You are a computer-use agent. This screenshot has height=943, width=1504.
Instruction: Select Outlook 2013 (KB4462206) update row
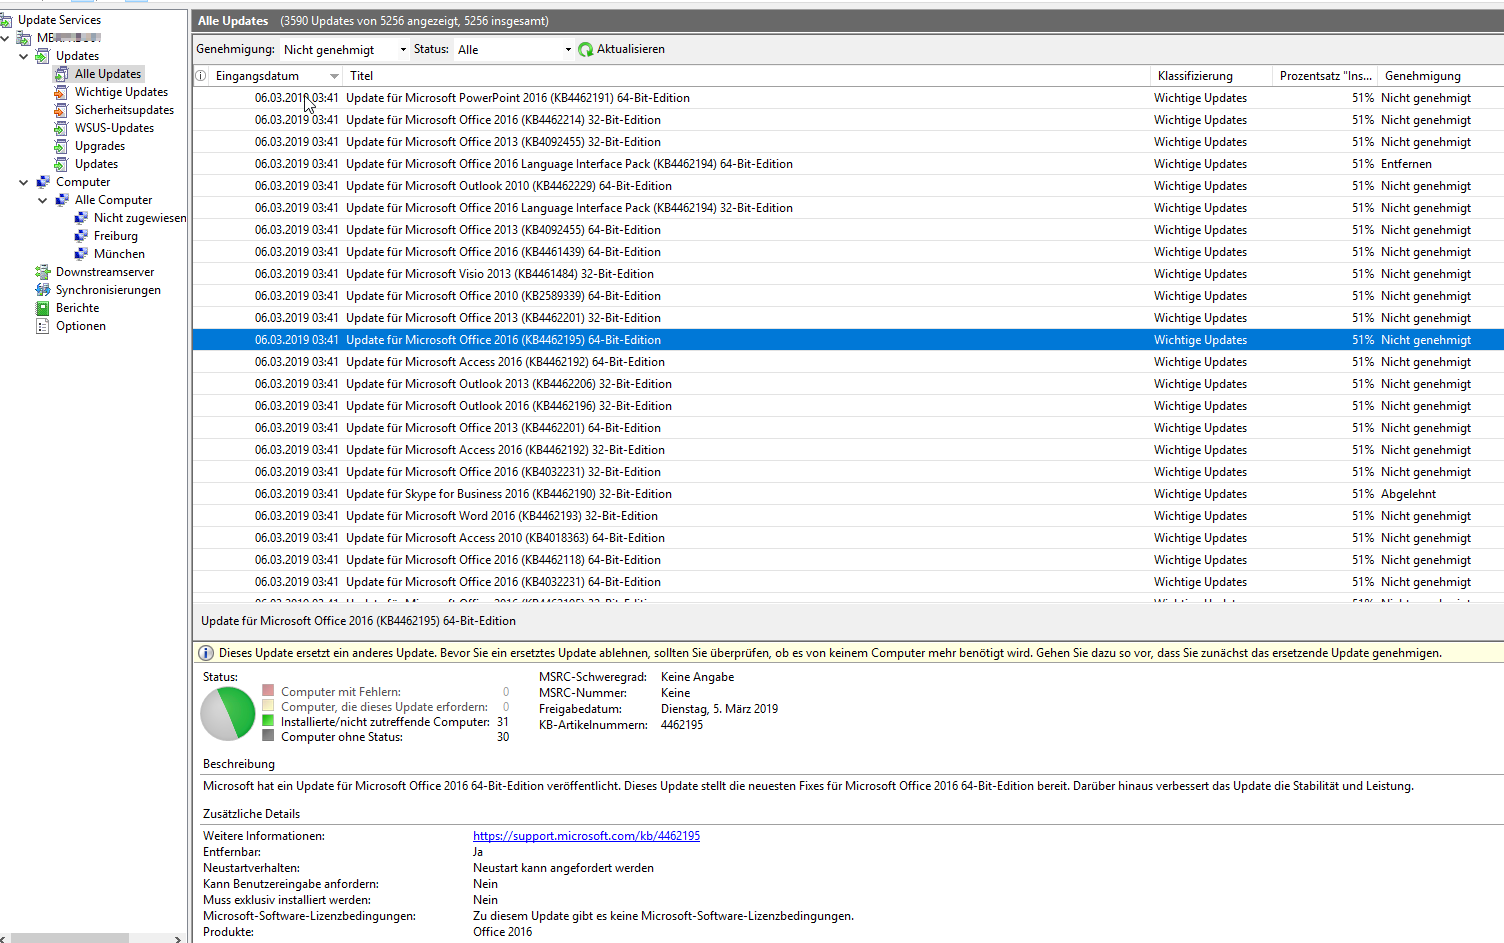tap(848, 384)
